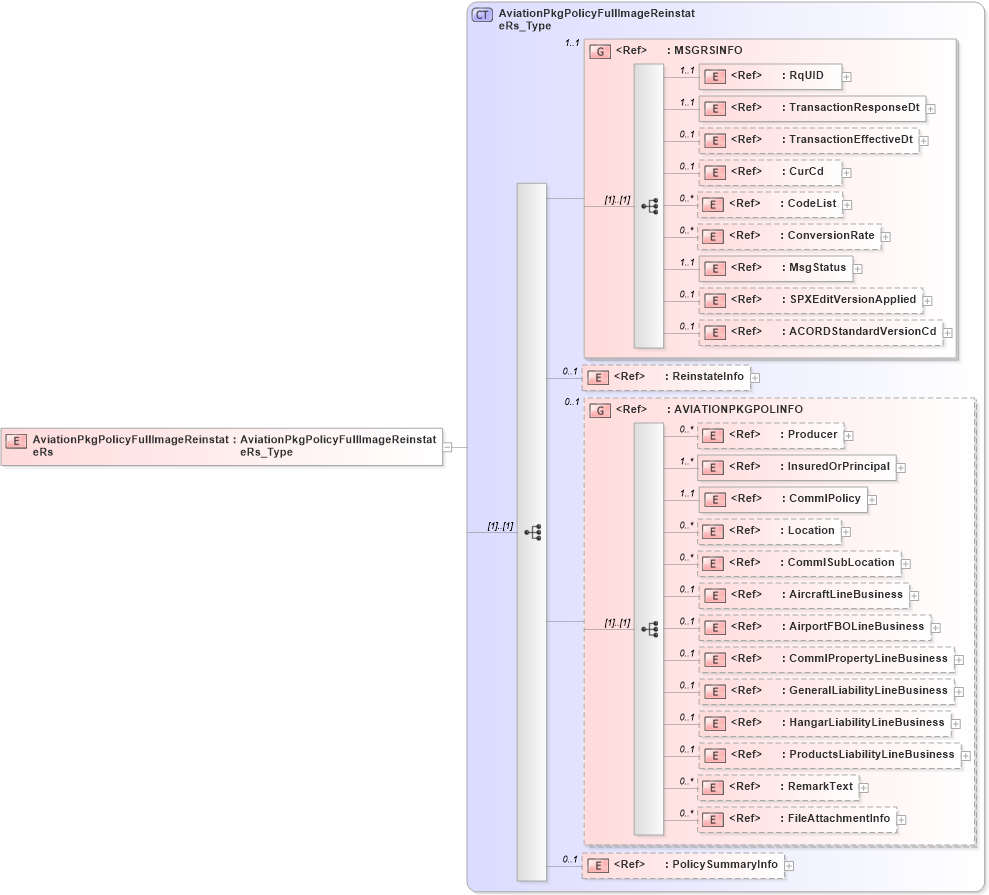Select the sequence compositor icon inside MSGRSINFO
This screenshot has height=895, width=989.
(650, 204)
